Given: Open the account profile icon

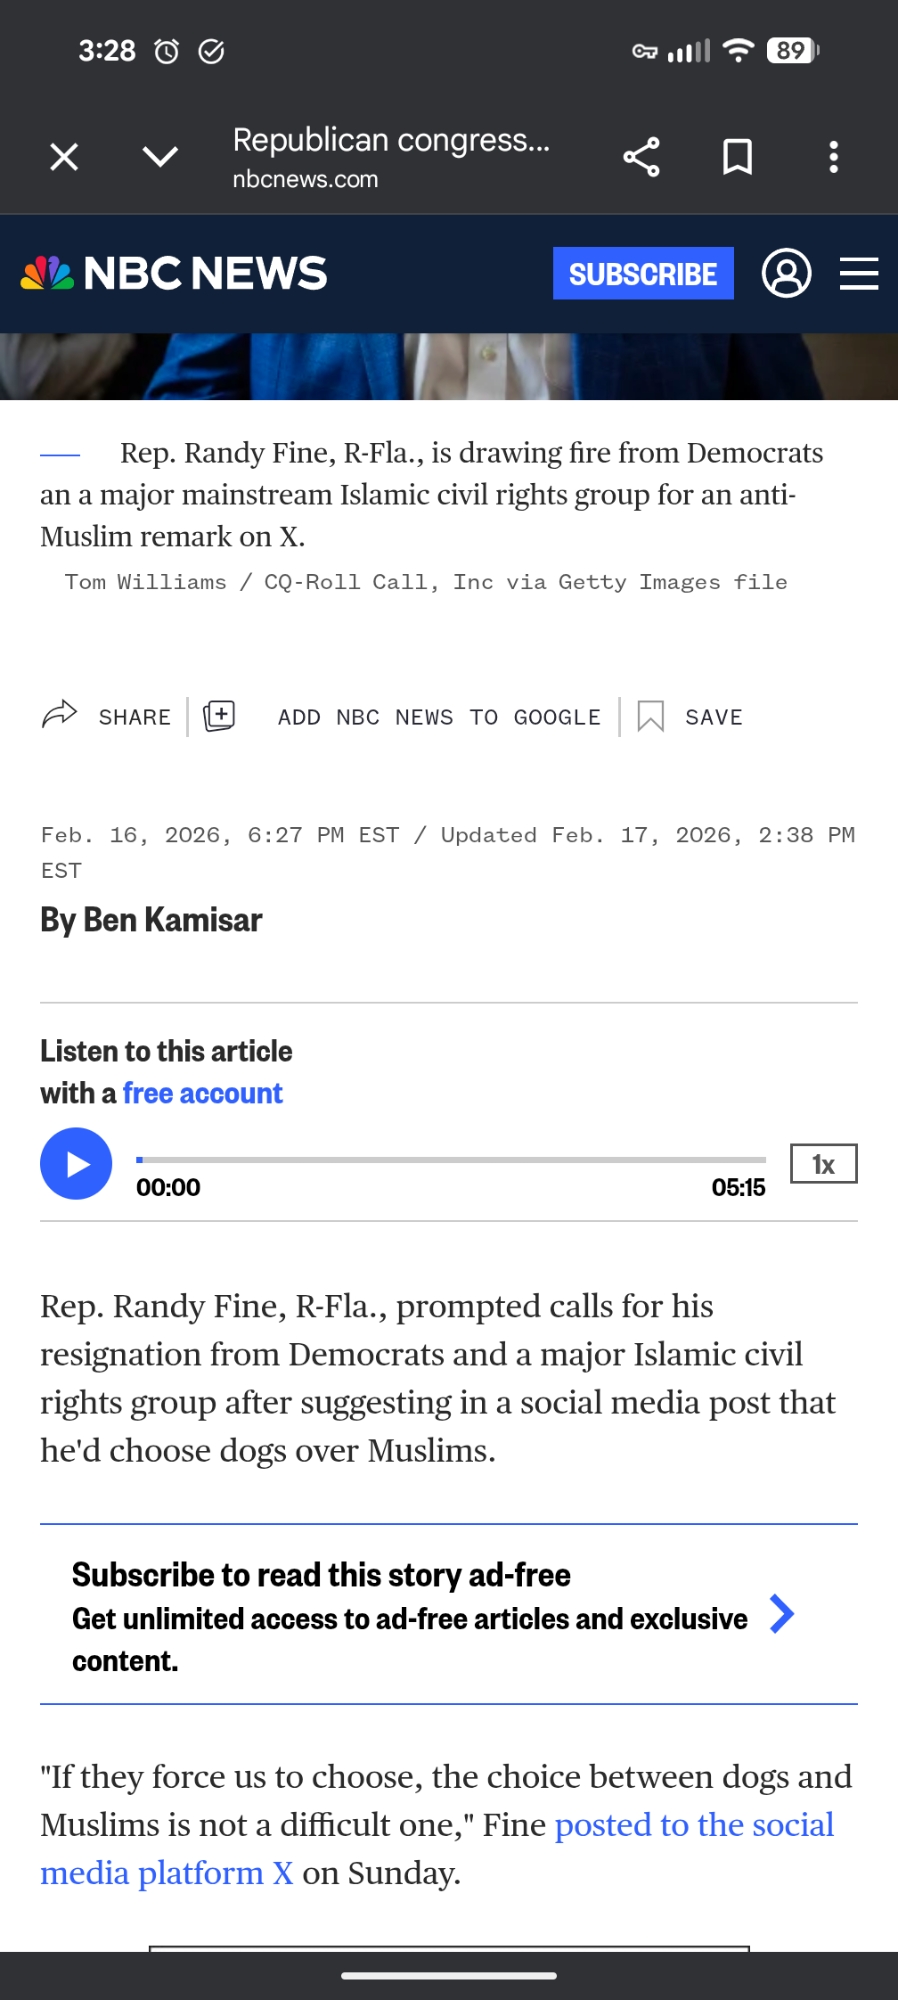Looking at the screenshot, I should pyautogui.click(x=786, y=273).
